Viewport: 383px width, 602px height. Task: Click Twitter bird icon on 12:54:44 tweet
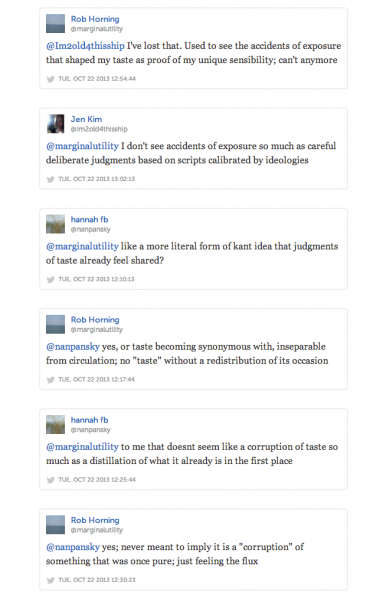pos(50,79)
